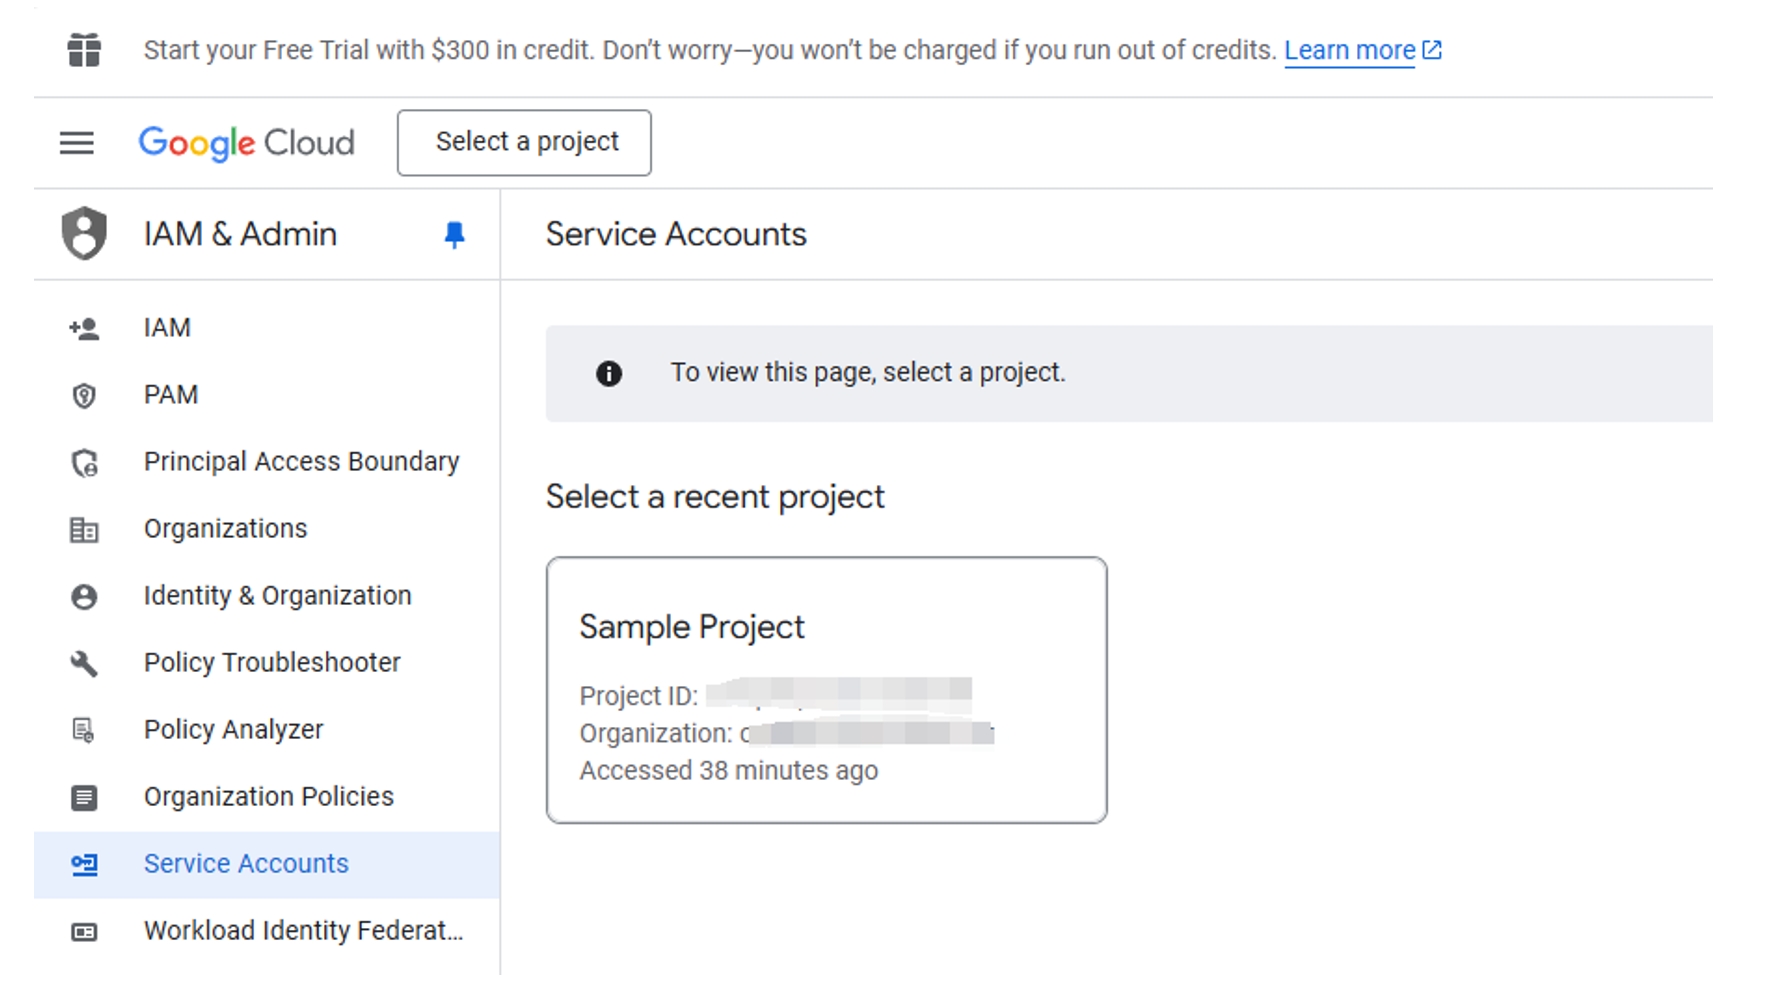This screenshot has width=1769, height=989.
Task: Navigate to Organizations
Action: (x=266, y=529)
